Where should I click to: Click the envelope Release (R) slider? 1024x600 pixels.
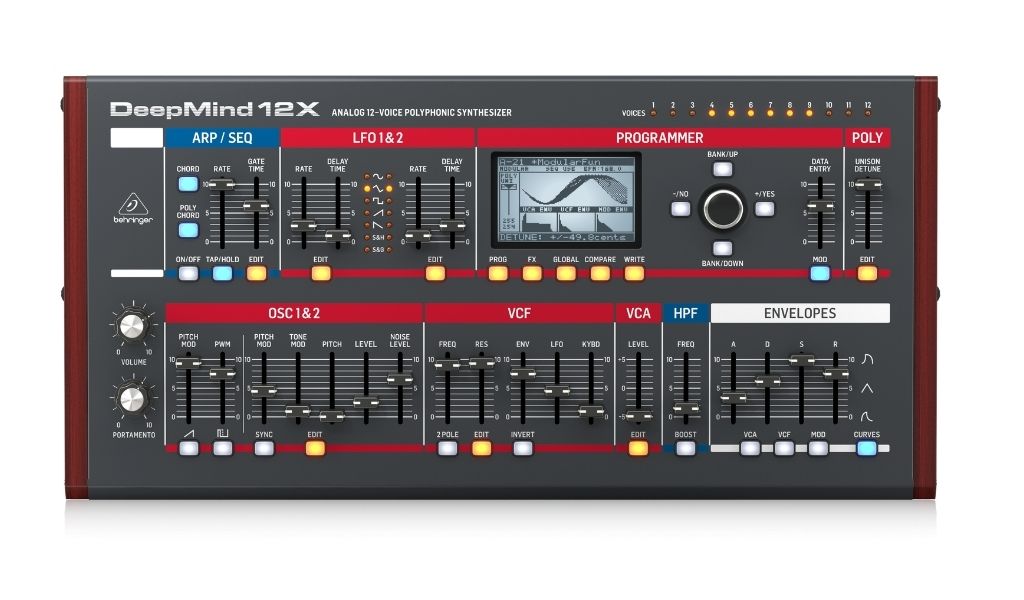coord(835,388)
